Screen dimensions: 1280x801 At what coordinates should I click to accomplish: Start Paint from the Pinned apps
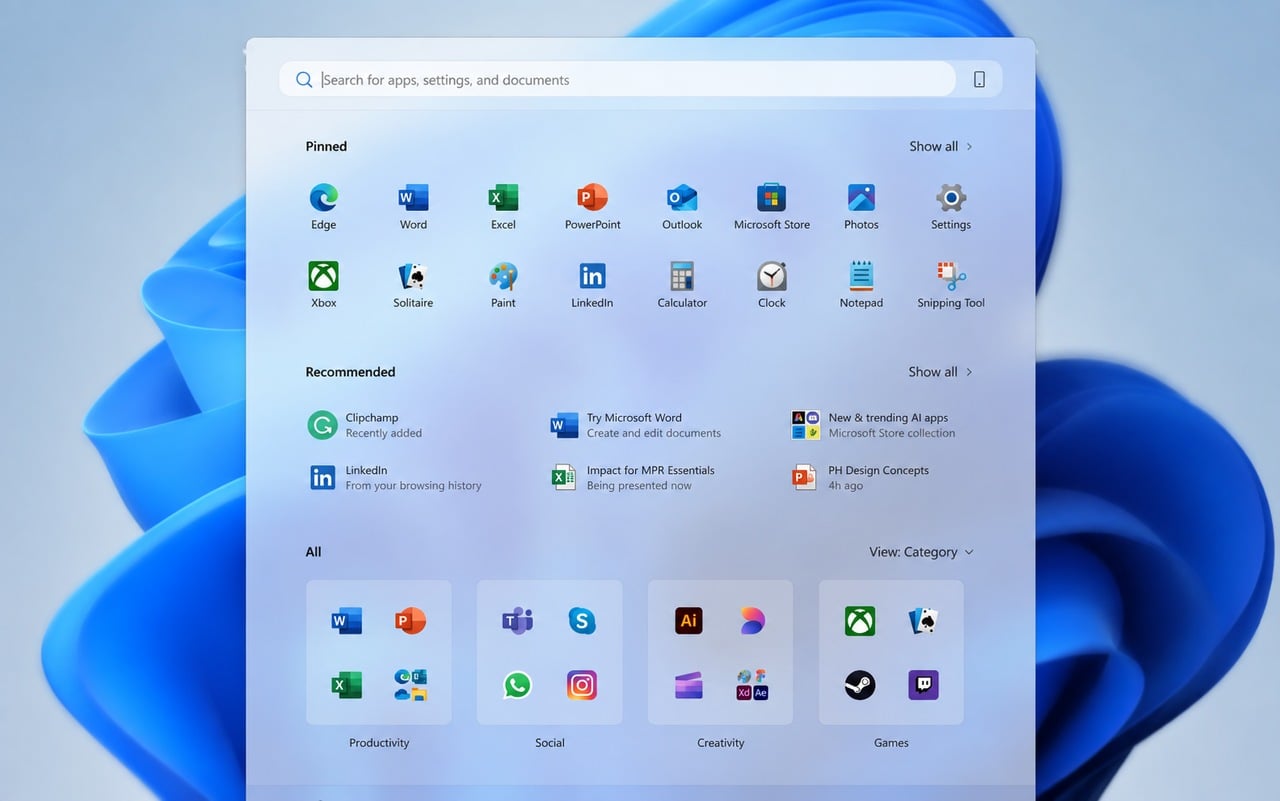[x=503, y=284]
